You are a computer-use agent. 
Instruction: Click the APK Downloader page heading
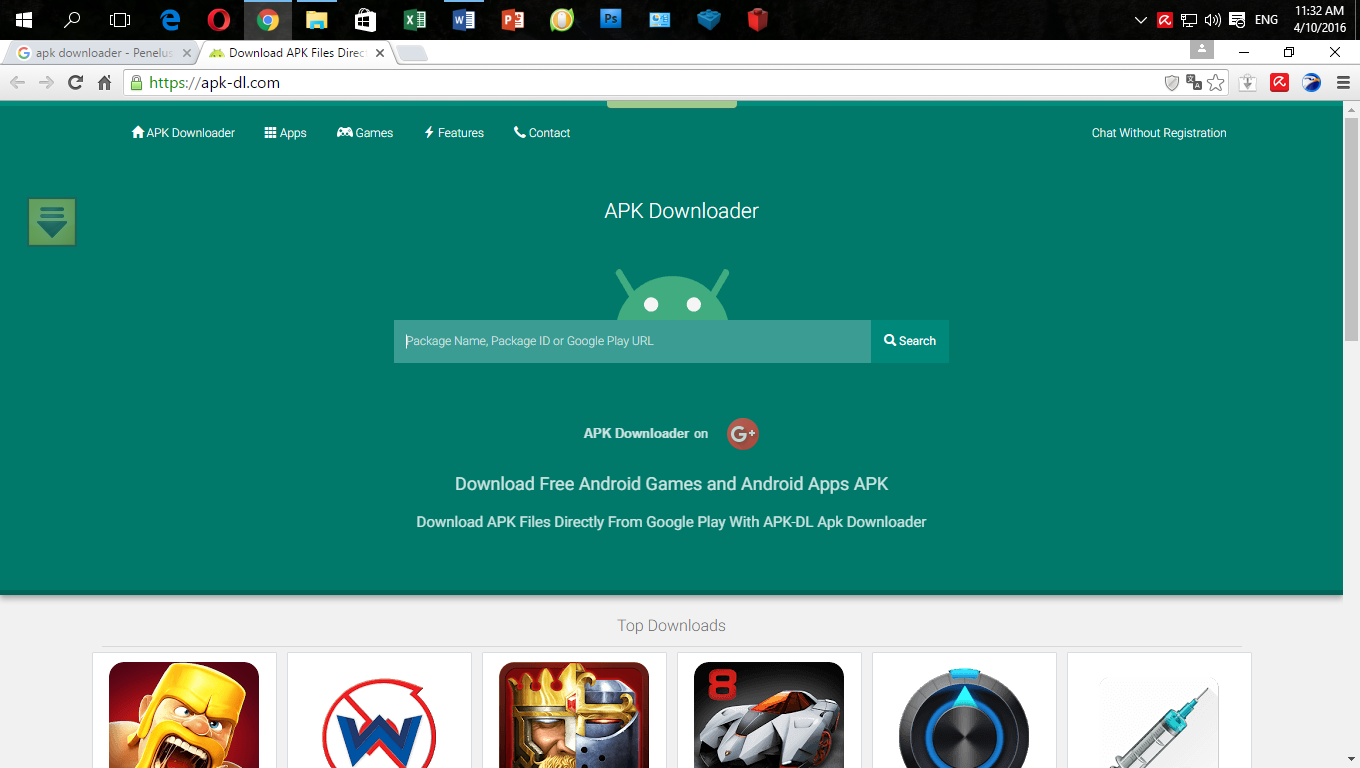coord(681,211)
